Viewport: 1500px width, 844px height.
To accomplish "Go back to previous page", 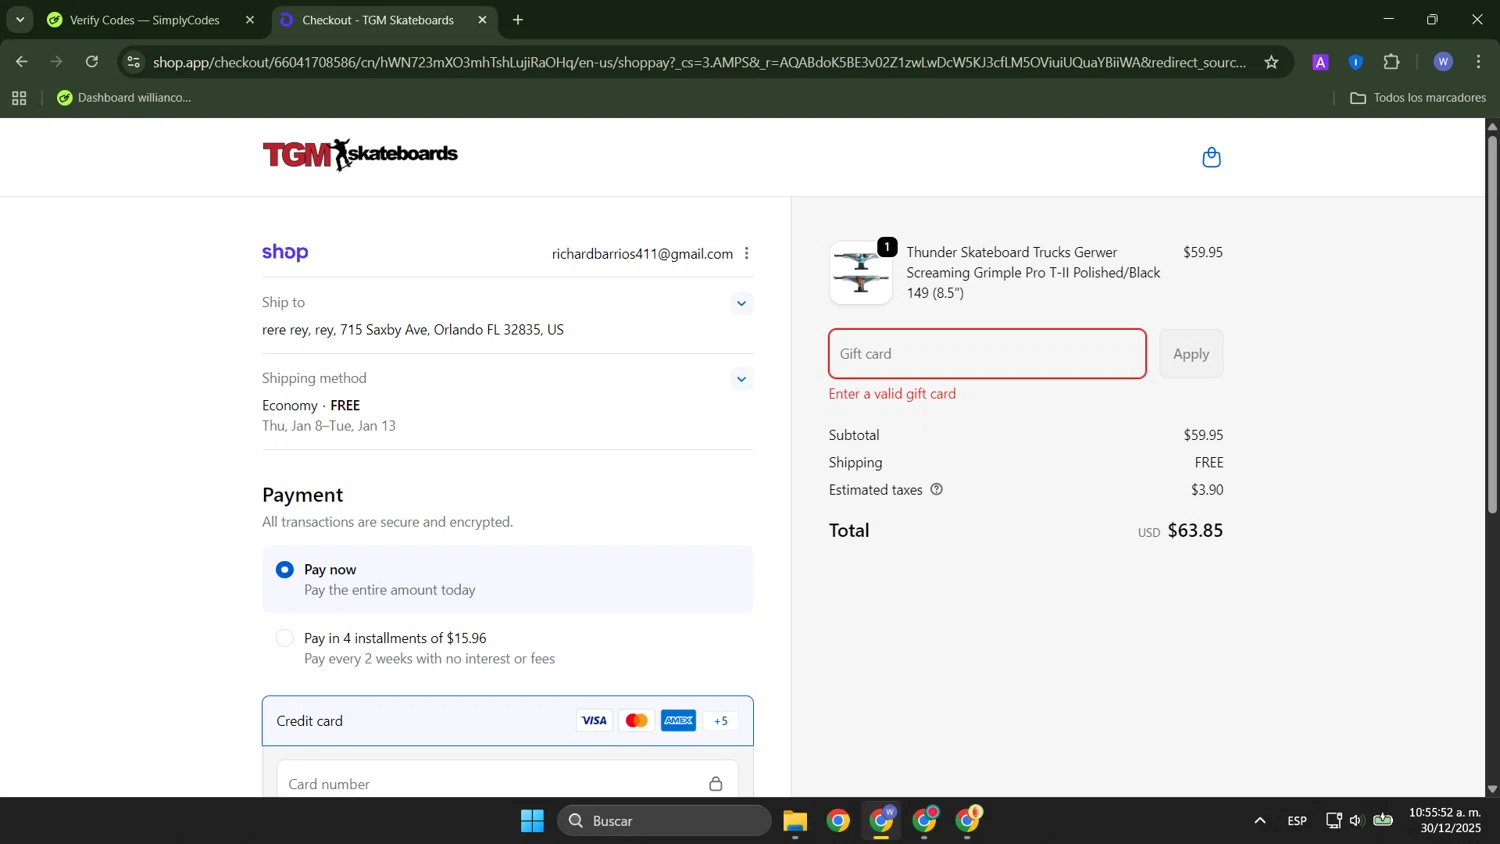I will pos(21,62).
